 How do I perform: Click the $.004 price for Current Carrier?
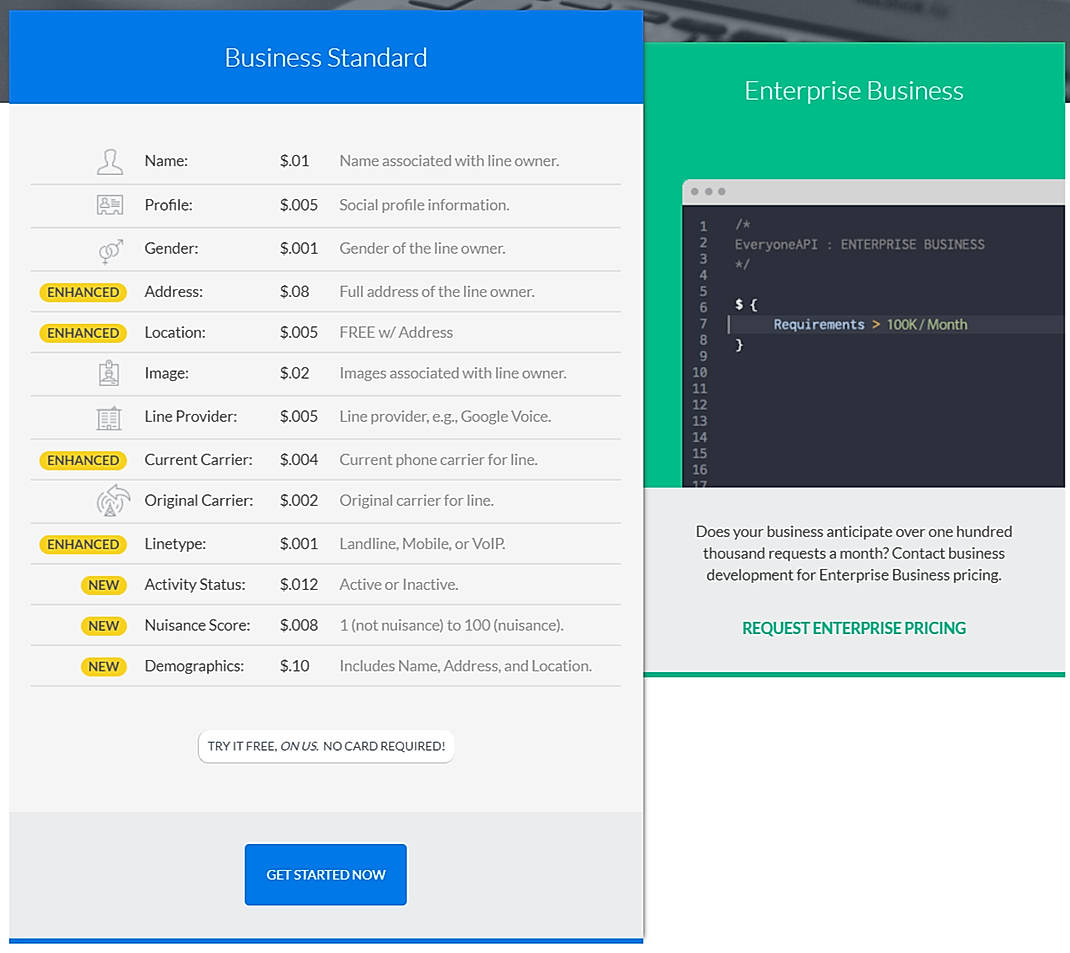299,460
